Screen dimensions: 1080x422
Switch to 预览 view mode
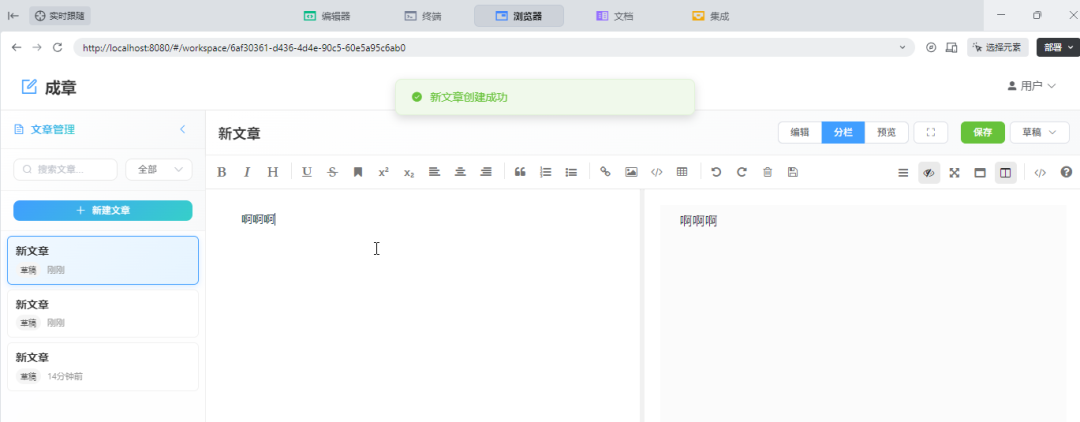(x=886, y=132)
